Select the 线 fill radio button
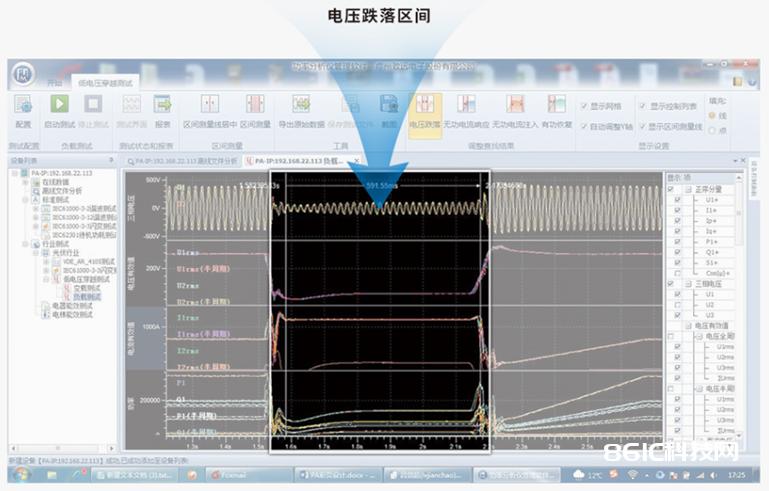Viewport: 769px width, 491px height. [712, 116]
